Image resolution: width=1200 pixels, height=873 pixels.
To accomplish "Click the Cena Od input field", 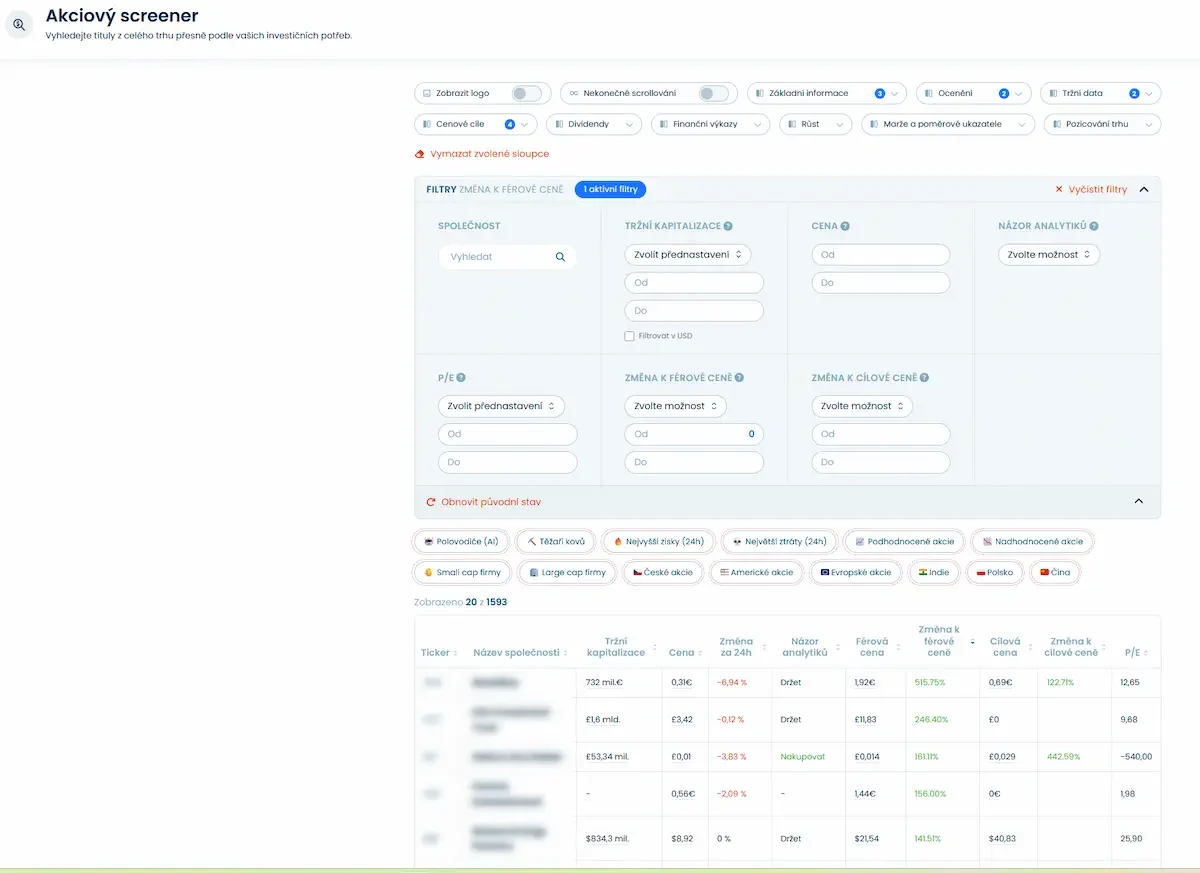I will [x=881, y=255].
